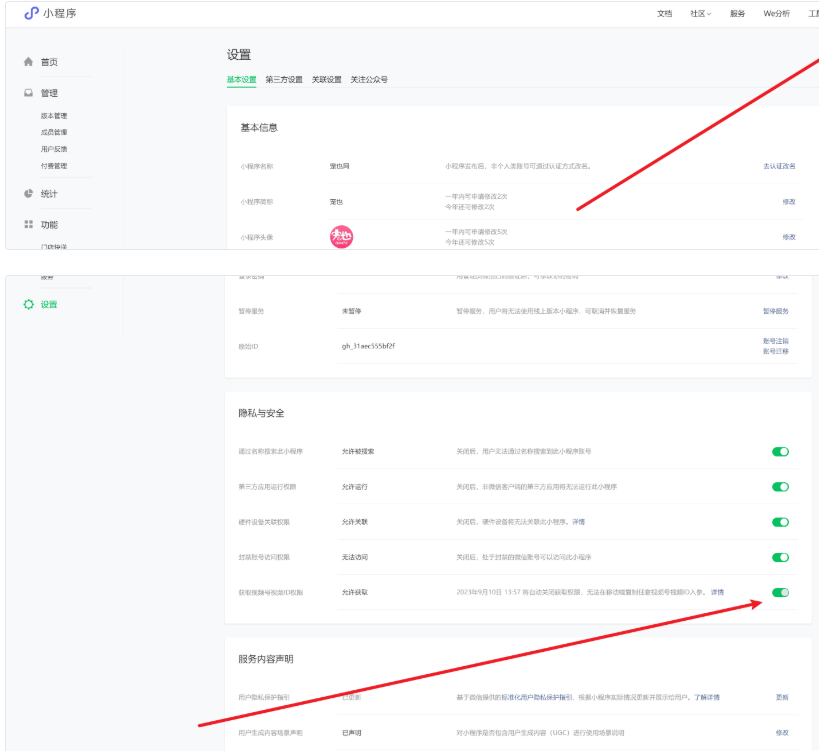The image size is (819, 751).
Task: Click the 宠也网 name value
Action: click(340, 166)
